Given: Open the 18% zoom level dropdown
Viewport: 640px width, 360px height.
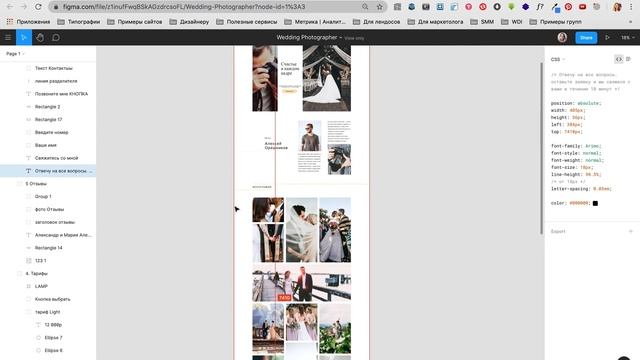Looking at the screenshot, I should tap(628, 38).
